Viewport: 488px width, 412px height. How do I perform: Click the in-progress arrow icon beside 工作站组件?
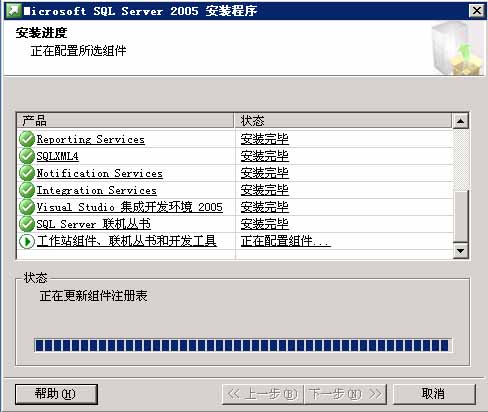click(x=27, y=241)
